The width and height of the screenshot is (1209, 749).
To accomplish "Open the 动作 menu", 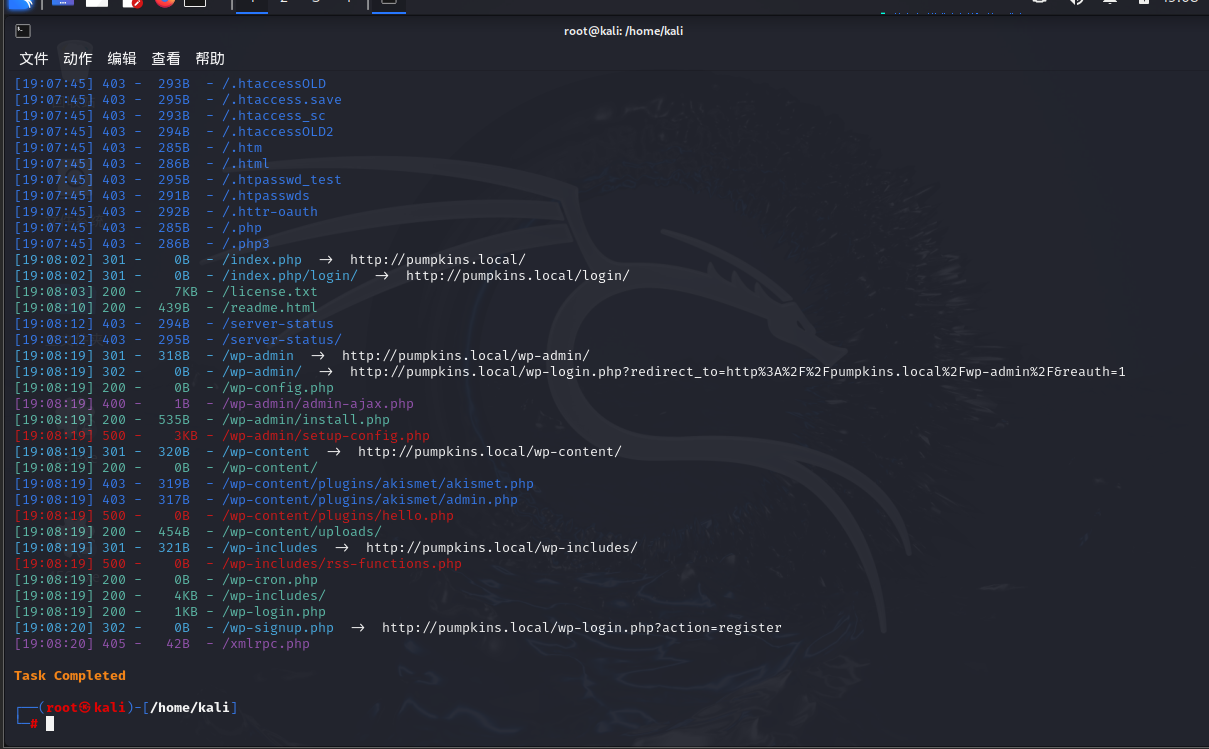I will (77, 59).
